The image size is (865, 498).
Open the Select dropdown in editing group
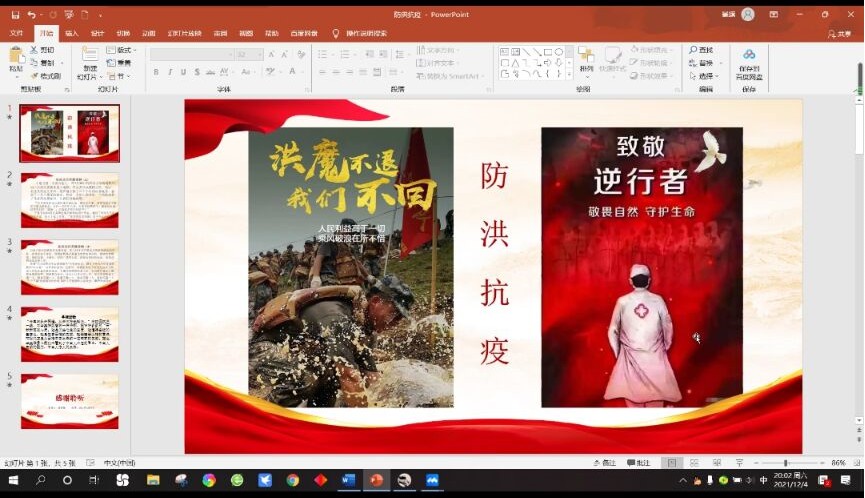click(x=704, y=76)
